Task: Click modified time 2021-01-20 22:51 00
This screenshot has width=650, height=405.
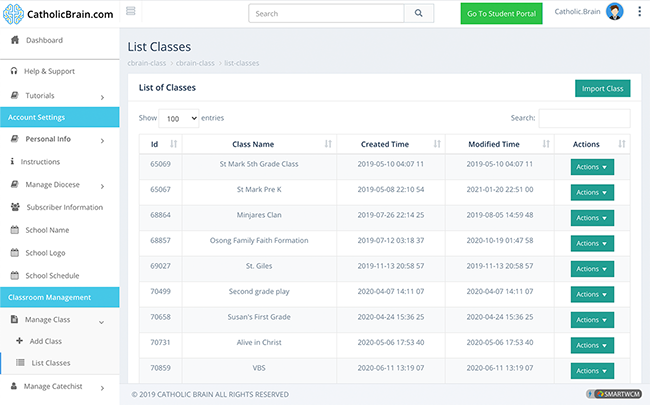Action: (x=500, y=189)
